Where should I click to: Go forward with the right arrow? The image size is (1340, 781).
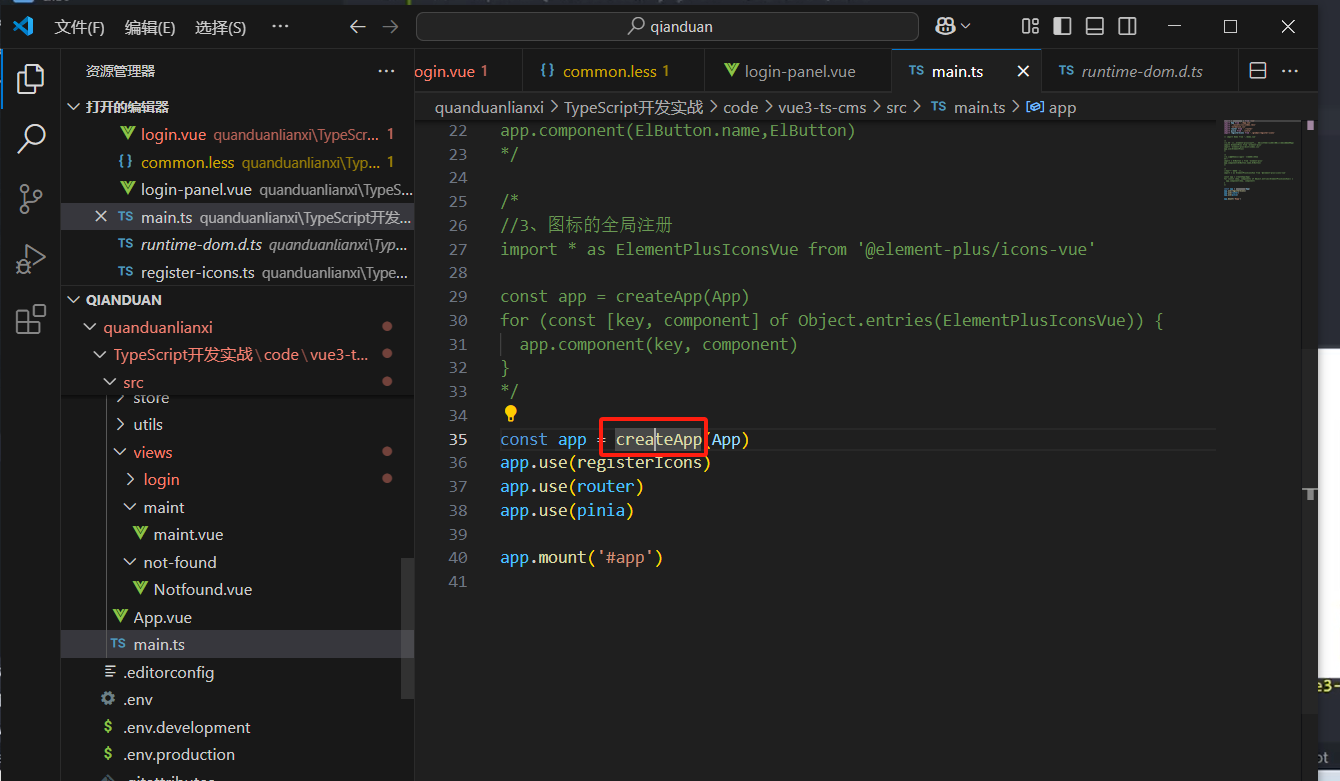coord(390,27)
